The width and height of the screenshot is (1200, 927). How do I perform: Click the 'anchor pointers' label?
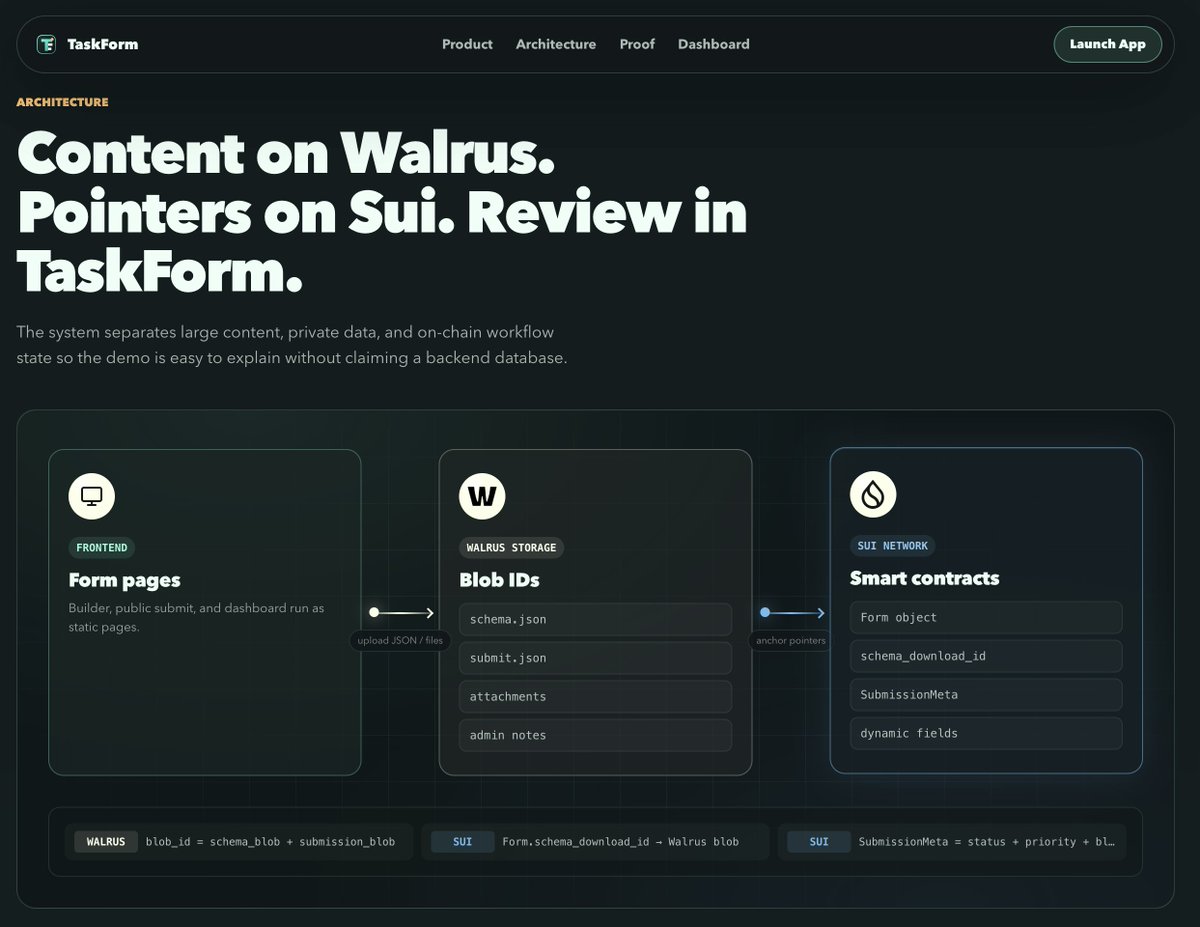point(791,640)
